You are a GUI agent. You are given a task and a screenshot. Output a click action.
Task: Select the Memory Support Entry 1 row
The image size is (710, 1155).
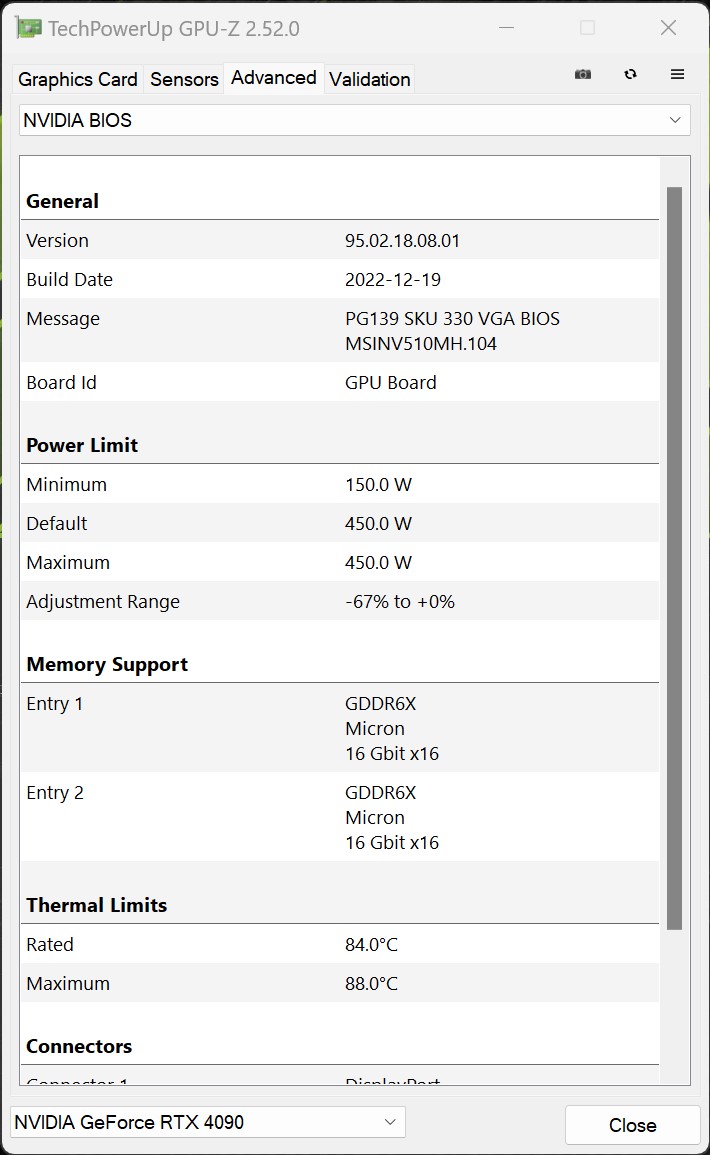[x=339, y=728]
